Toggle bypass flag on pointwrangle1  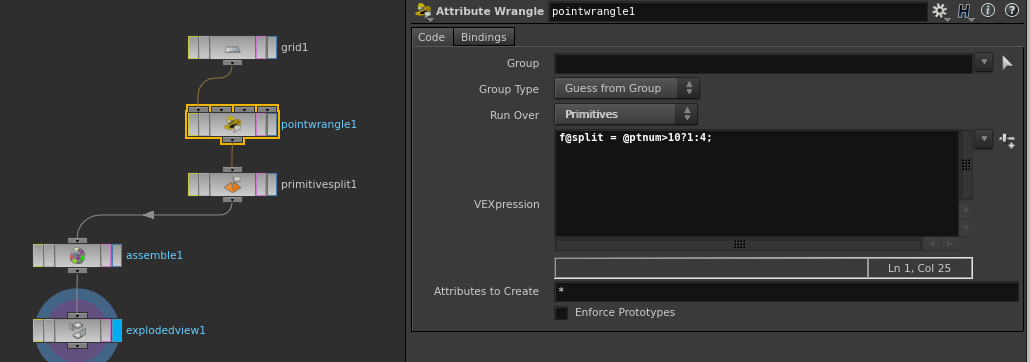pos(193,124)
